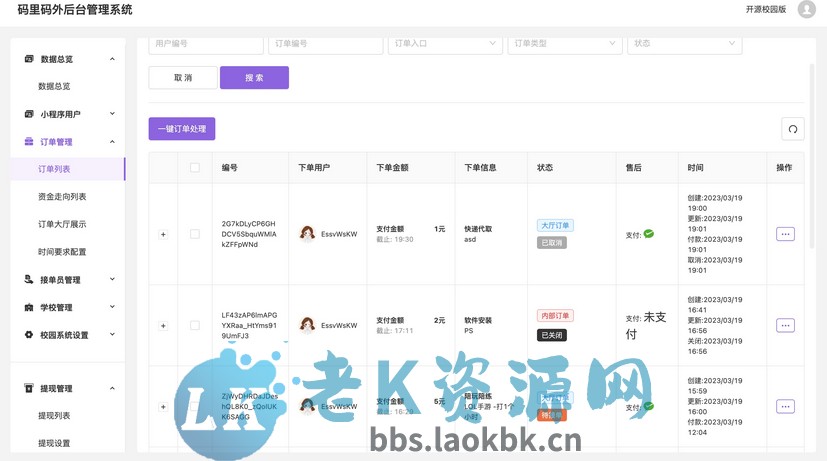
Task: Click the refresh icon above the table
Action: tap(793, 129)
